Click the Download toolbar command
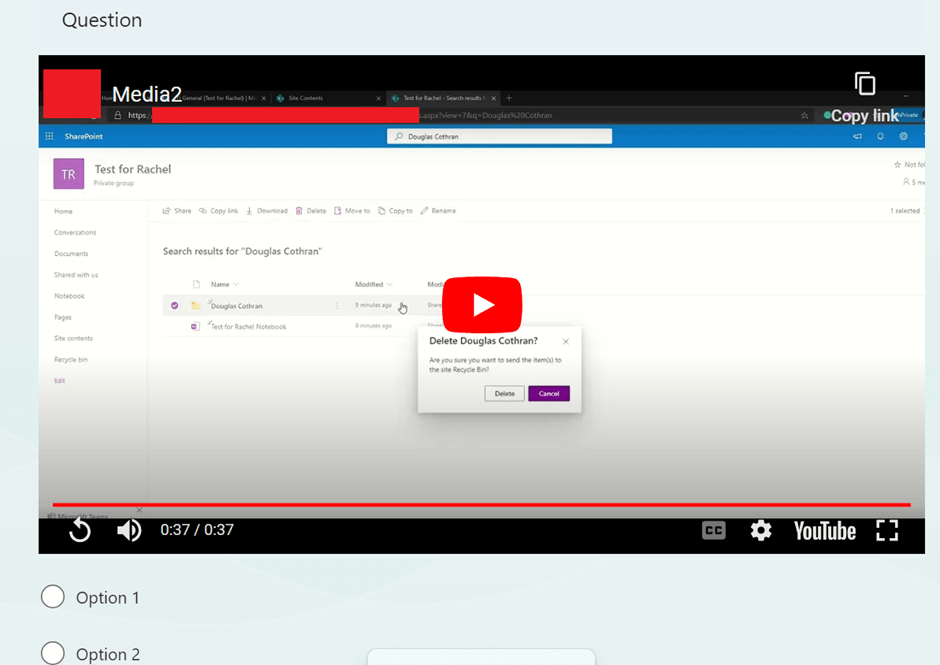Viewport: 940px width, 665px height. (267, 210)
